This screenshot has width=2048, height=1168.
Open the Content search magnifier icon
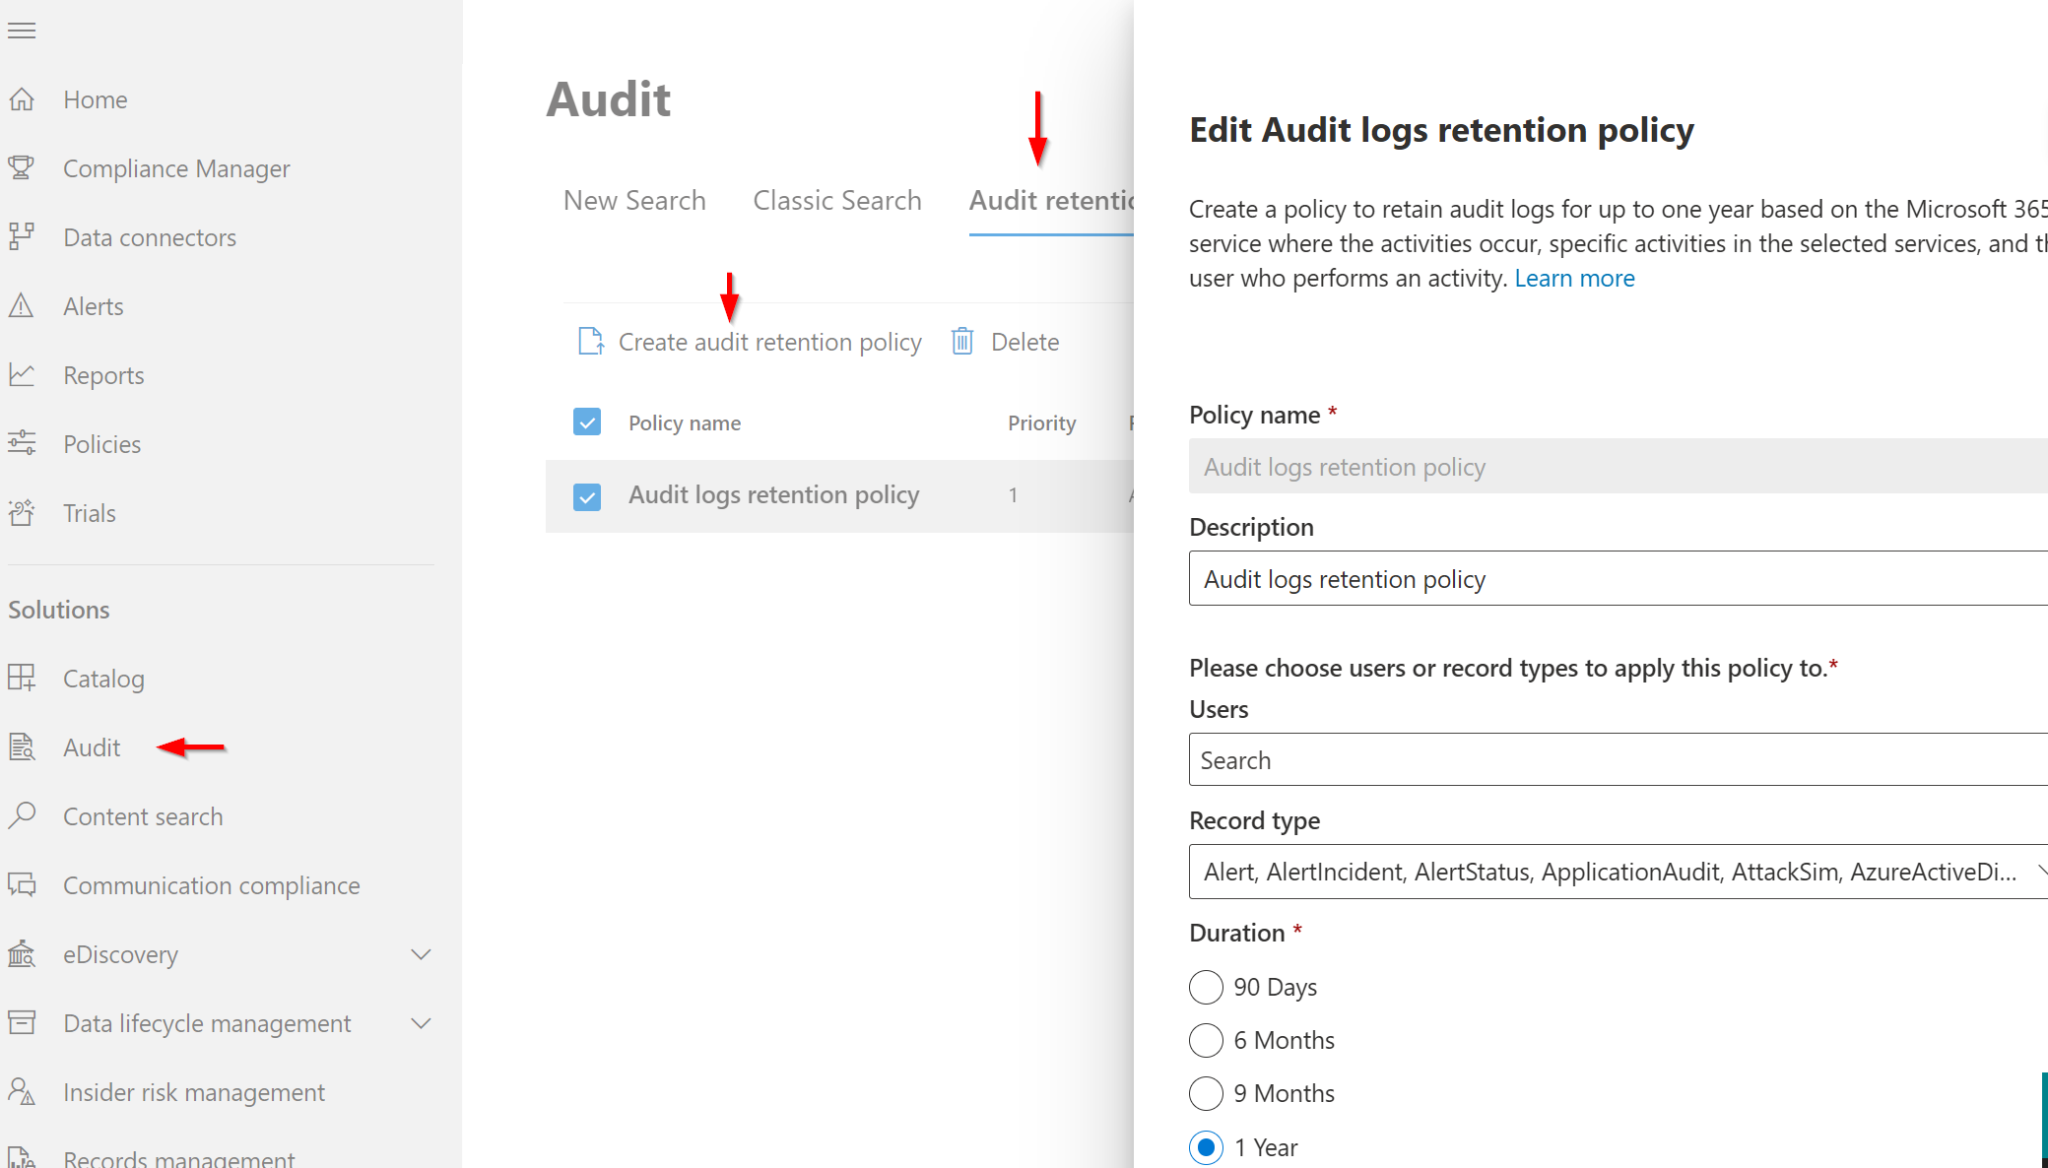[22, 816]
